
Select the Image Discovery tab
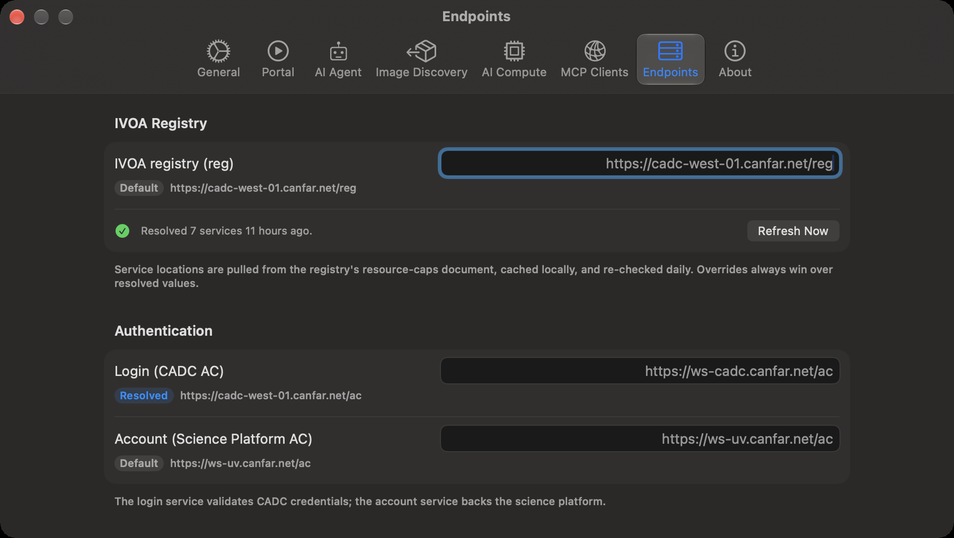(x=421, y=59)
